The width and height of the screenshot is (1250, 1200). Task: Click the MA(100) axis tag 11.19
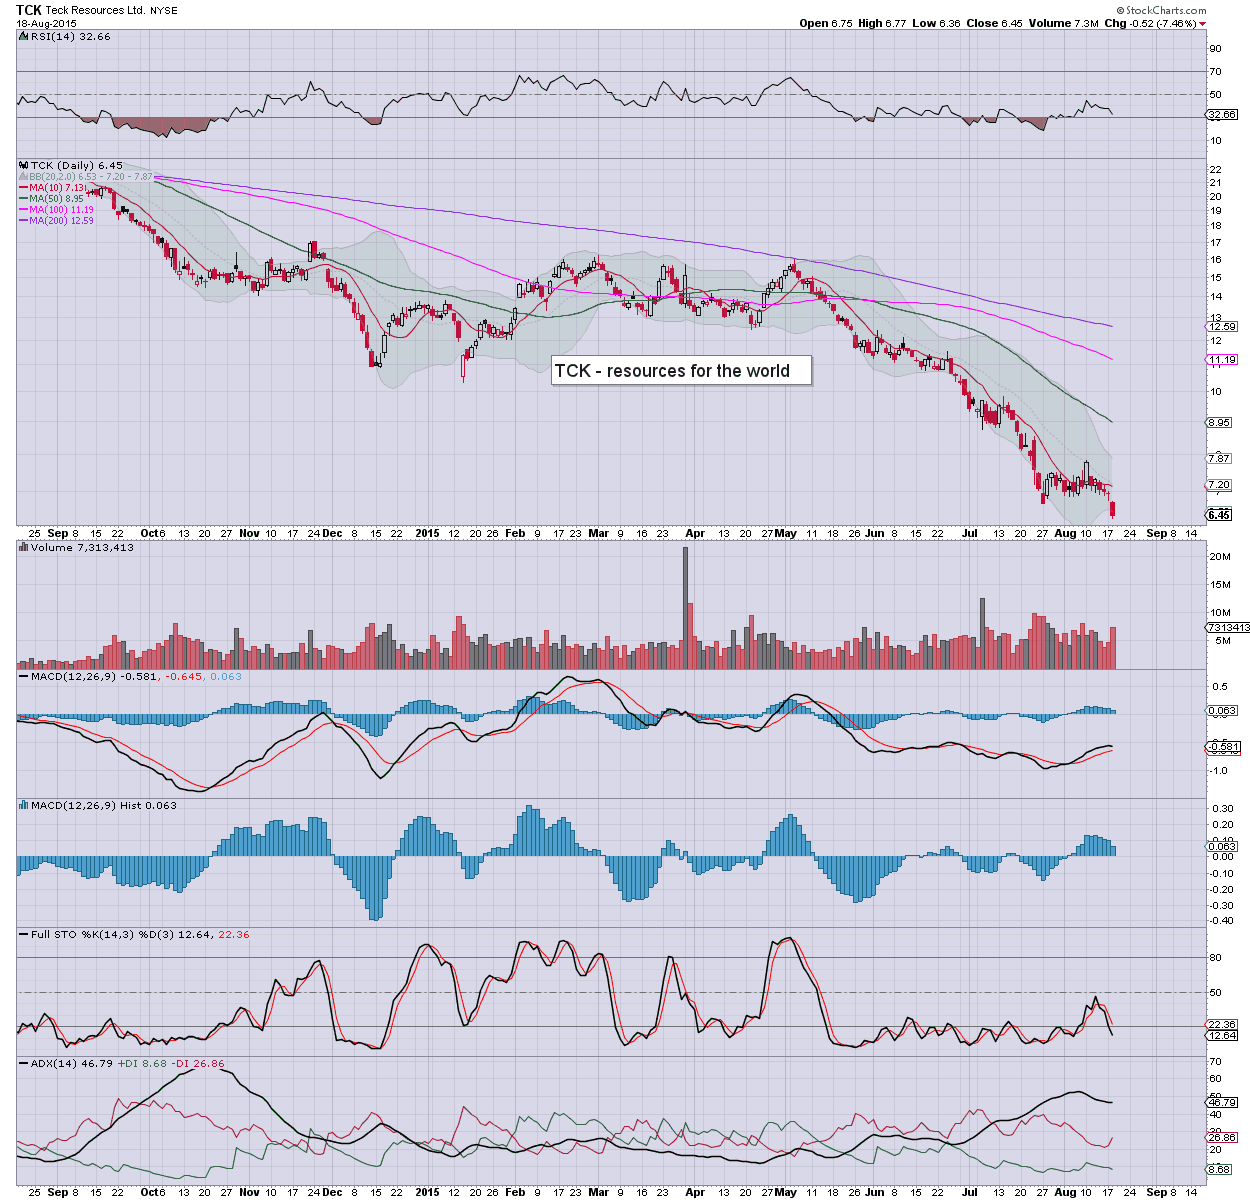1222,359
